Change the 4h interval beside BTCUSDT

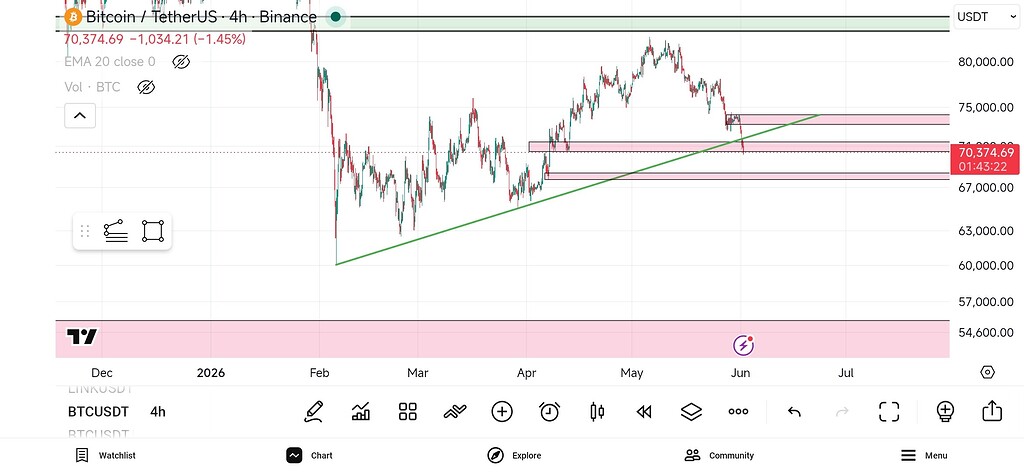[x=158, y=412]
